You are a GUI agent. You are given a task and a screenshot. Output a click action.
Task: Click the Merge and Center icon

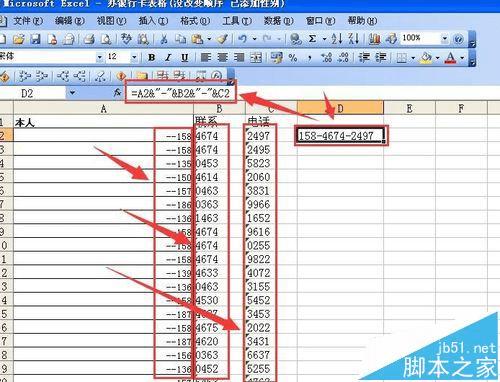click(x=256, y=58)
